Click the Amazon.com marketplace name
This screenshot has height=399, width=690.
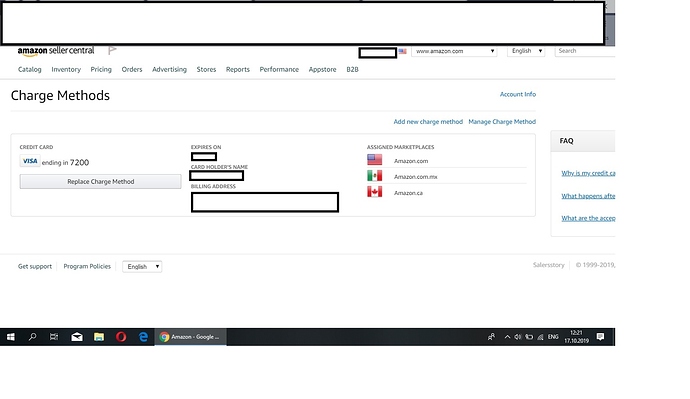(x=411, y=161)
